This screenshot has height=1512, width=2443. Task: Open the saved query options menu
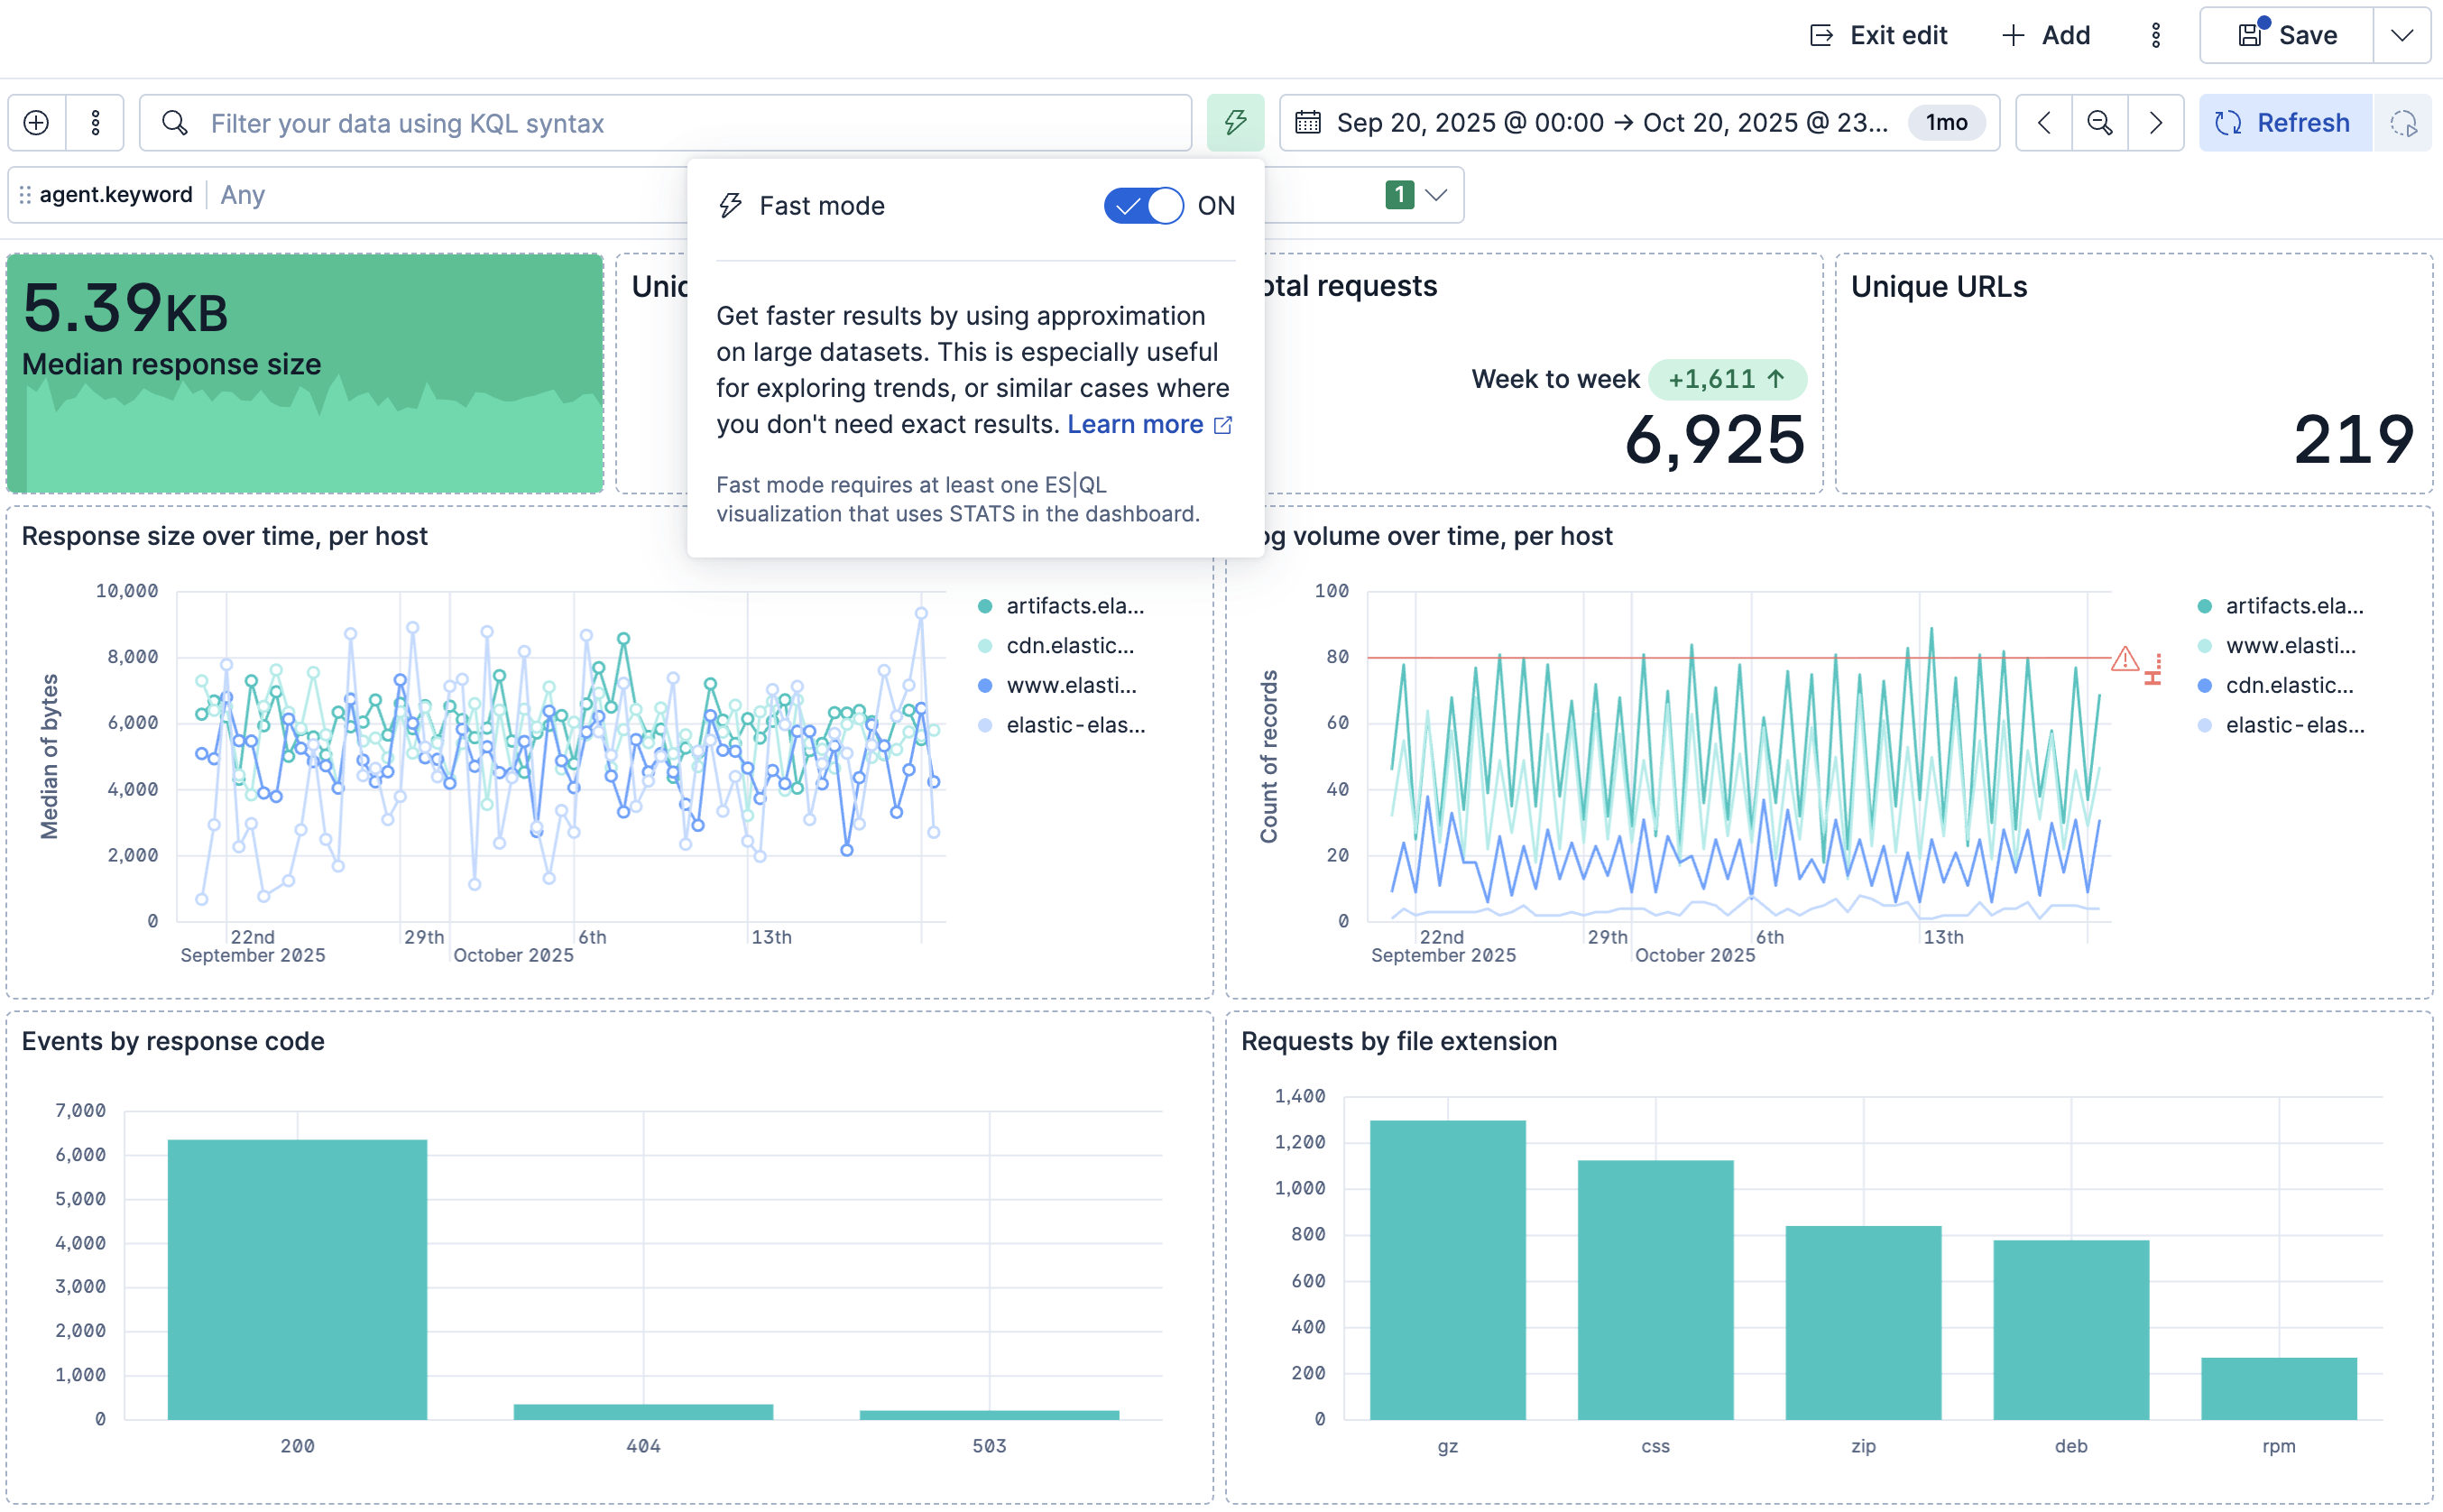click(95, 123)
